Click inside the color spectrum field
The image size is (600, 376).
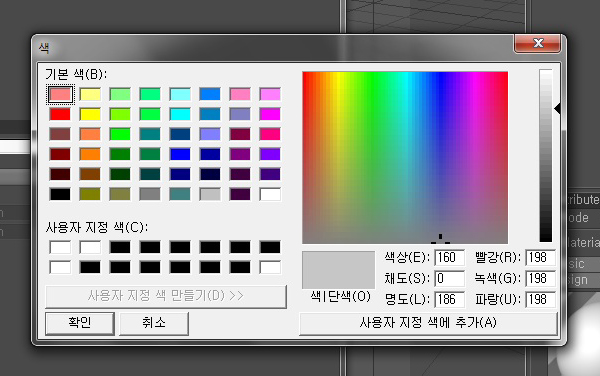click(405, 157)
